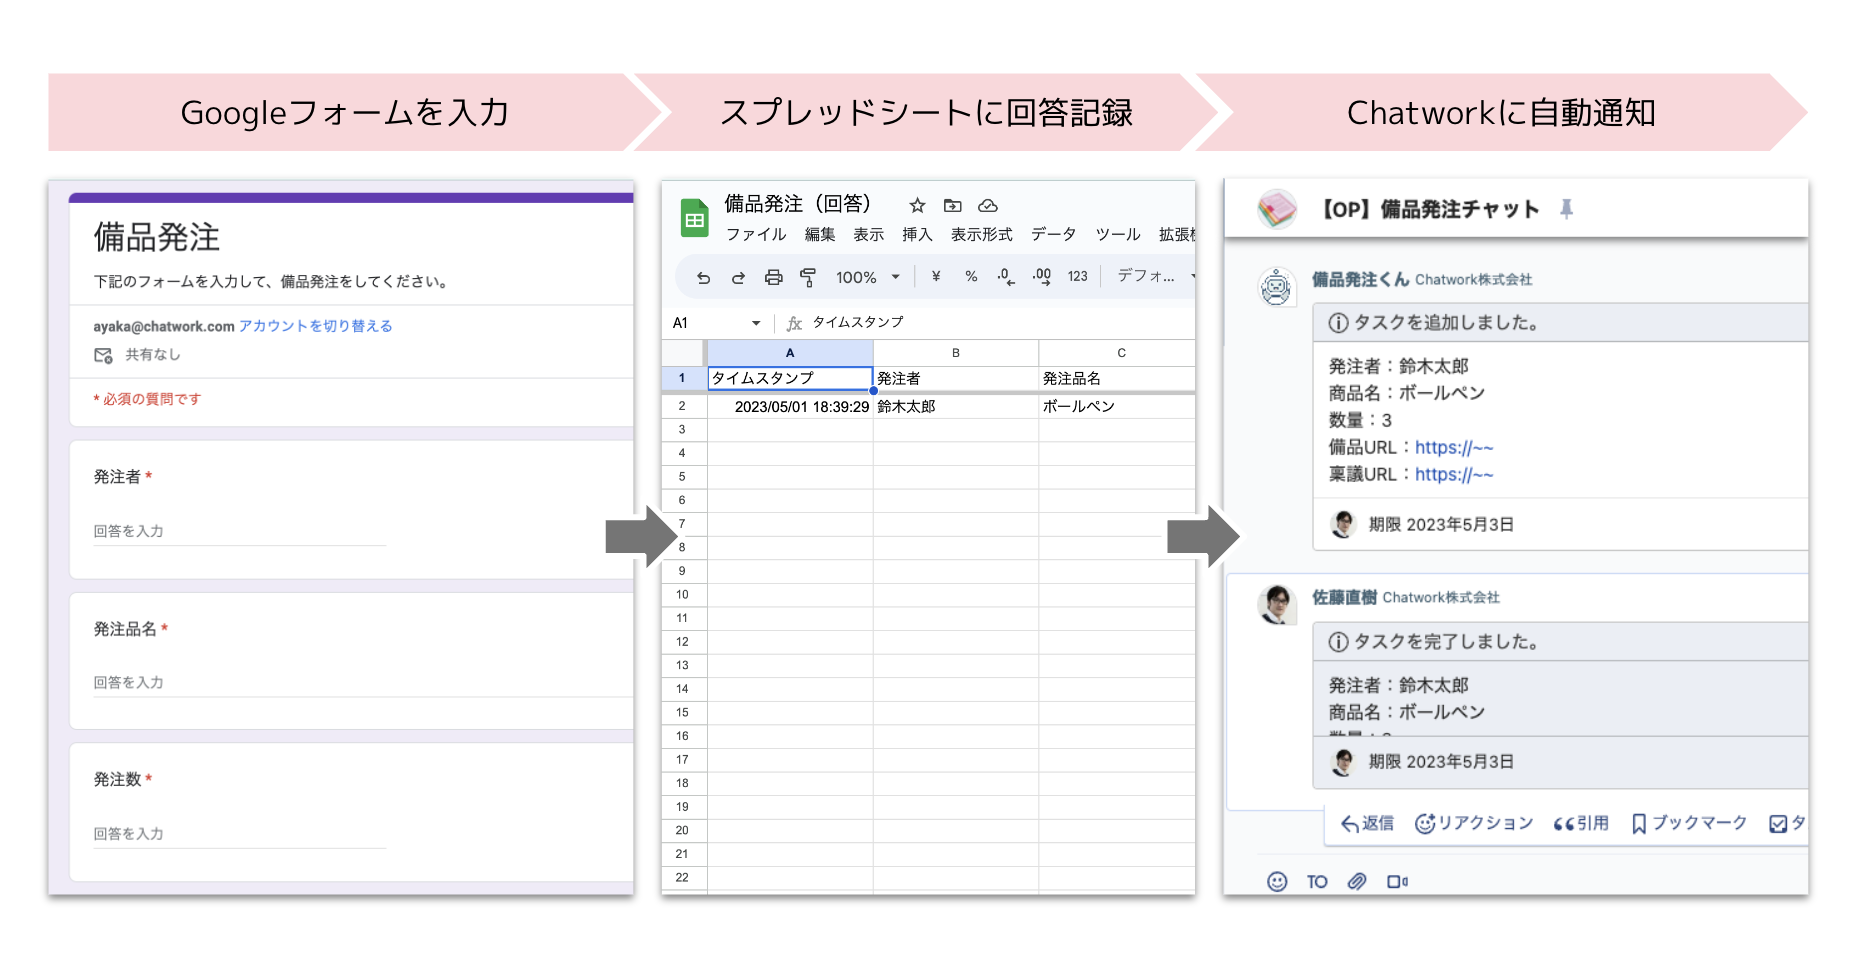Click the video call icon in chat input

[1397, 881]
